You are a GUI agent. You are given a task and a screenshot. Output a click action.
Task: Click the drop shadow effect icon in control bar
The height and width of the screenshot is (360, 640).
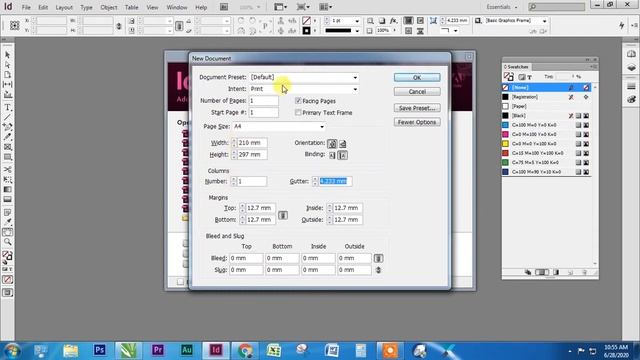click(x=382, y=21)
